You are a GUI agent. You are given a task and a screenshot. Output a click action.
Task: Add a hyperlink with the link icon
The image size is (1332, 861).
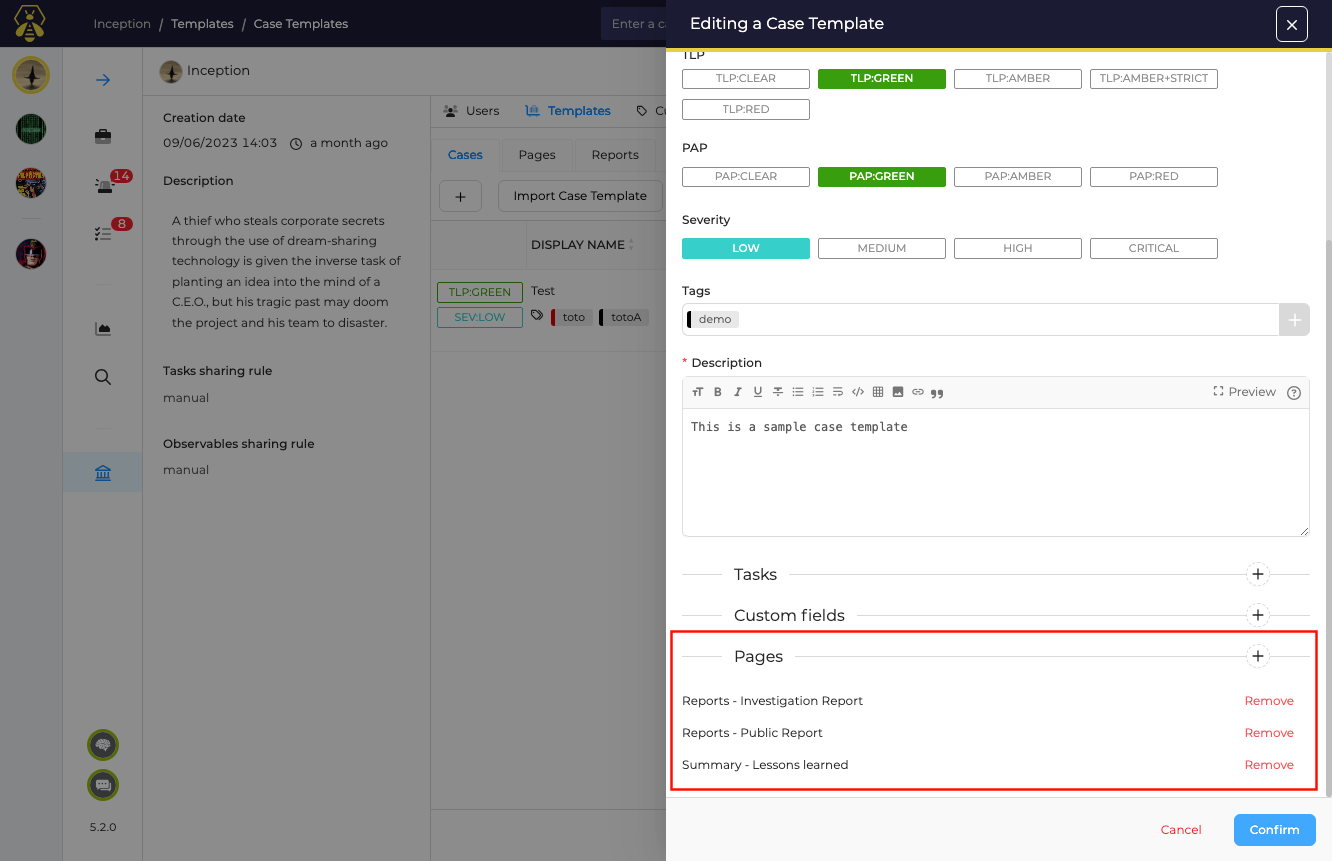(x=918, y=392)
